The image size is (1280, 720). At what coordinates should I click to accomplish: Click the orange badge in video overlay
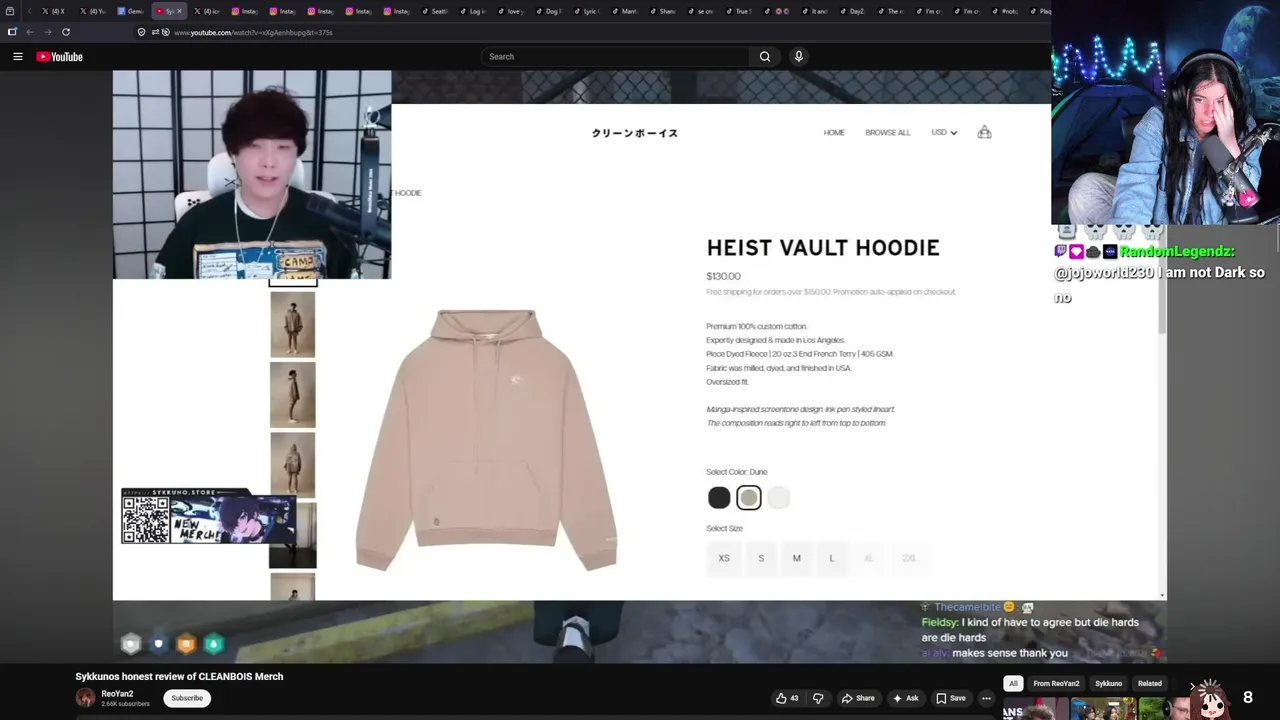(x=186, y=644)
